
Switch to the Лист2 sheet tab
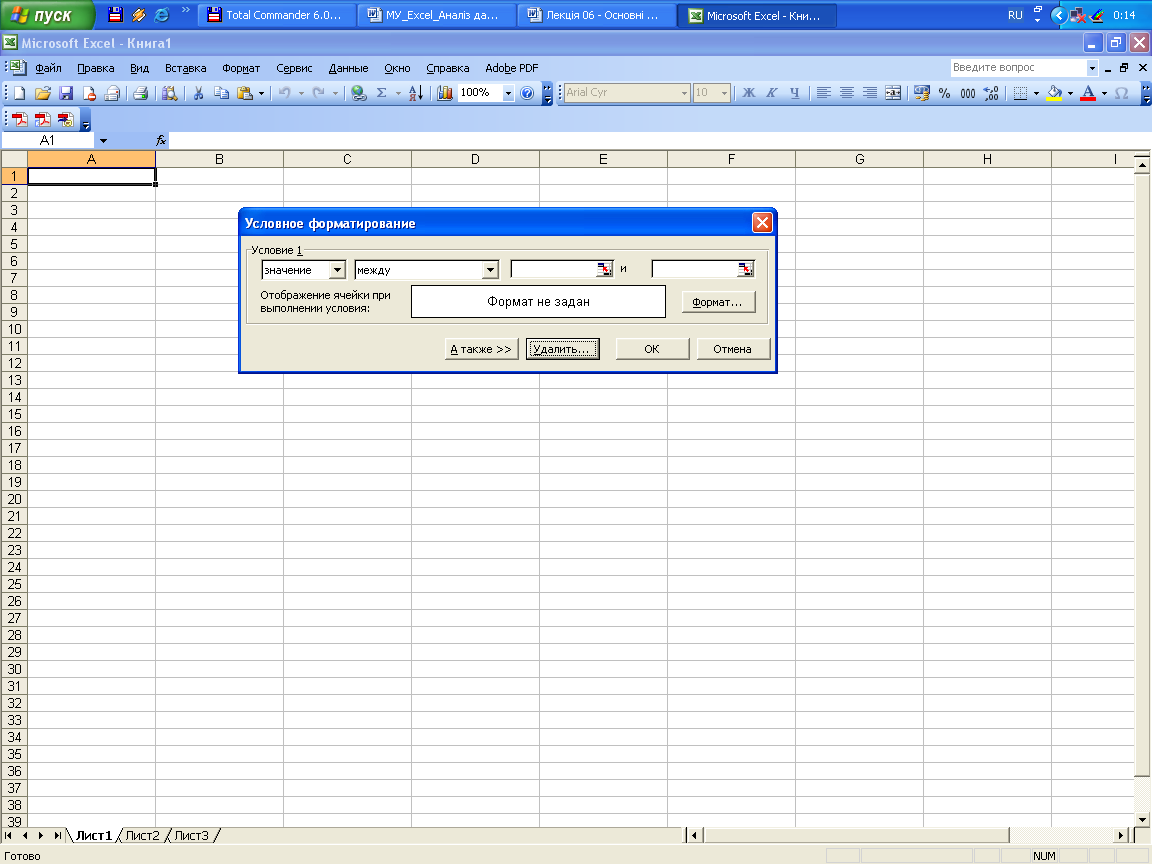(142, 835)
